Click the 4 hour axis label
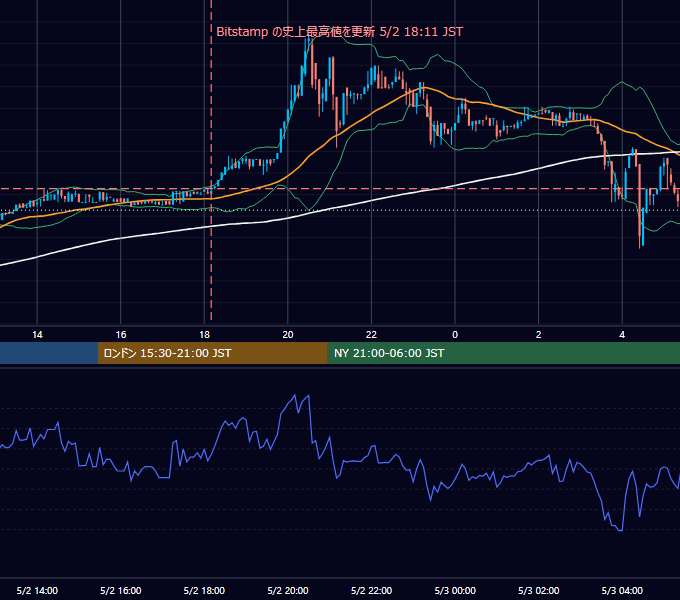Screen dimensions: 680x600 click(x=622, y=335)
